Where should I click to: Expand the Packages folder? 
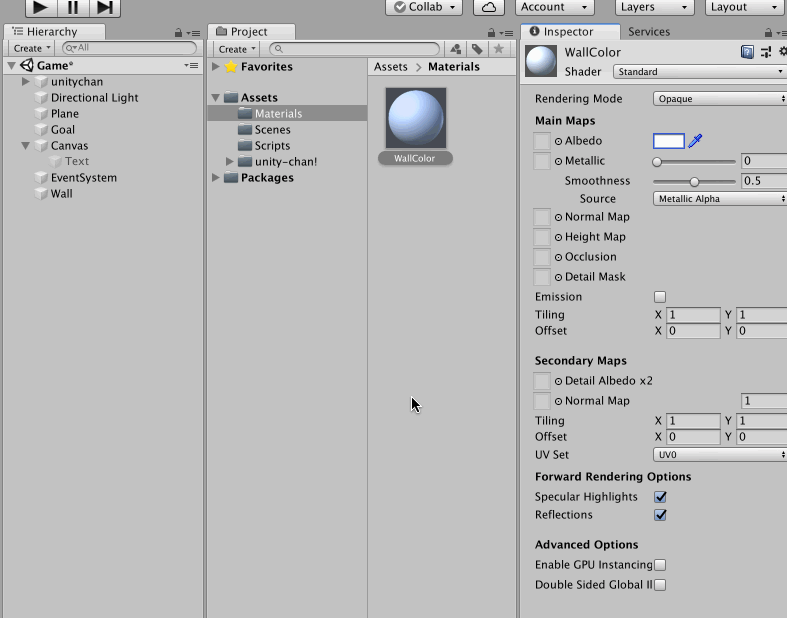[216, 177]
